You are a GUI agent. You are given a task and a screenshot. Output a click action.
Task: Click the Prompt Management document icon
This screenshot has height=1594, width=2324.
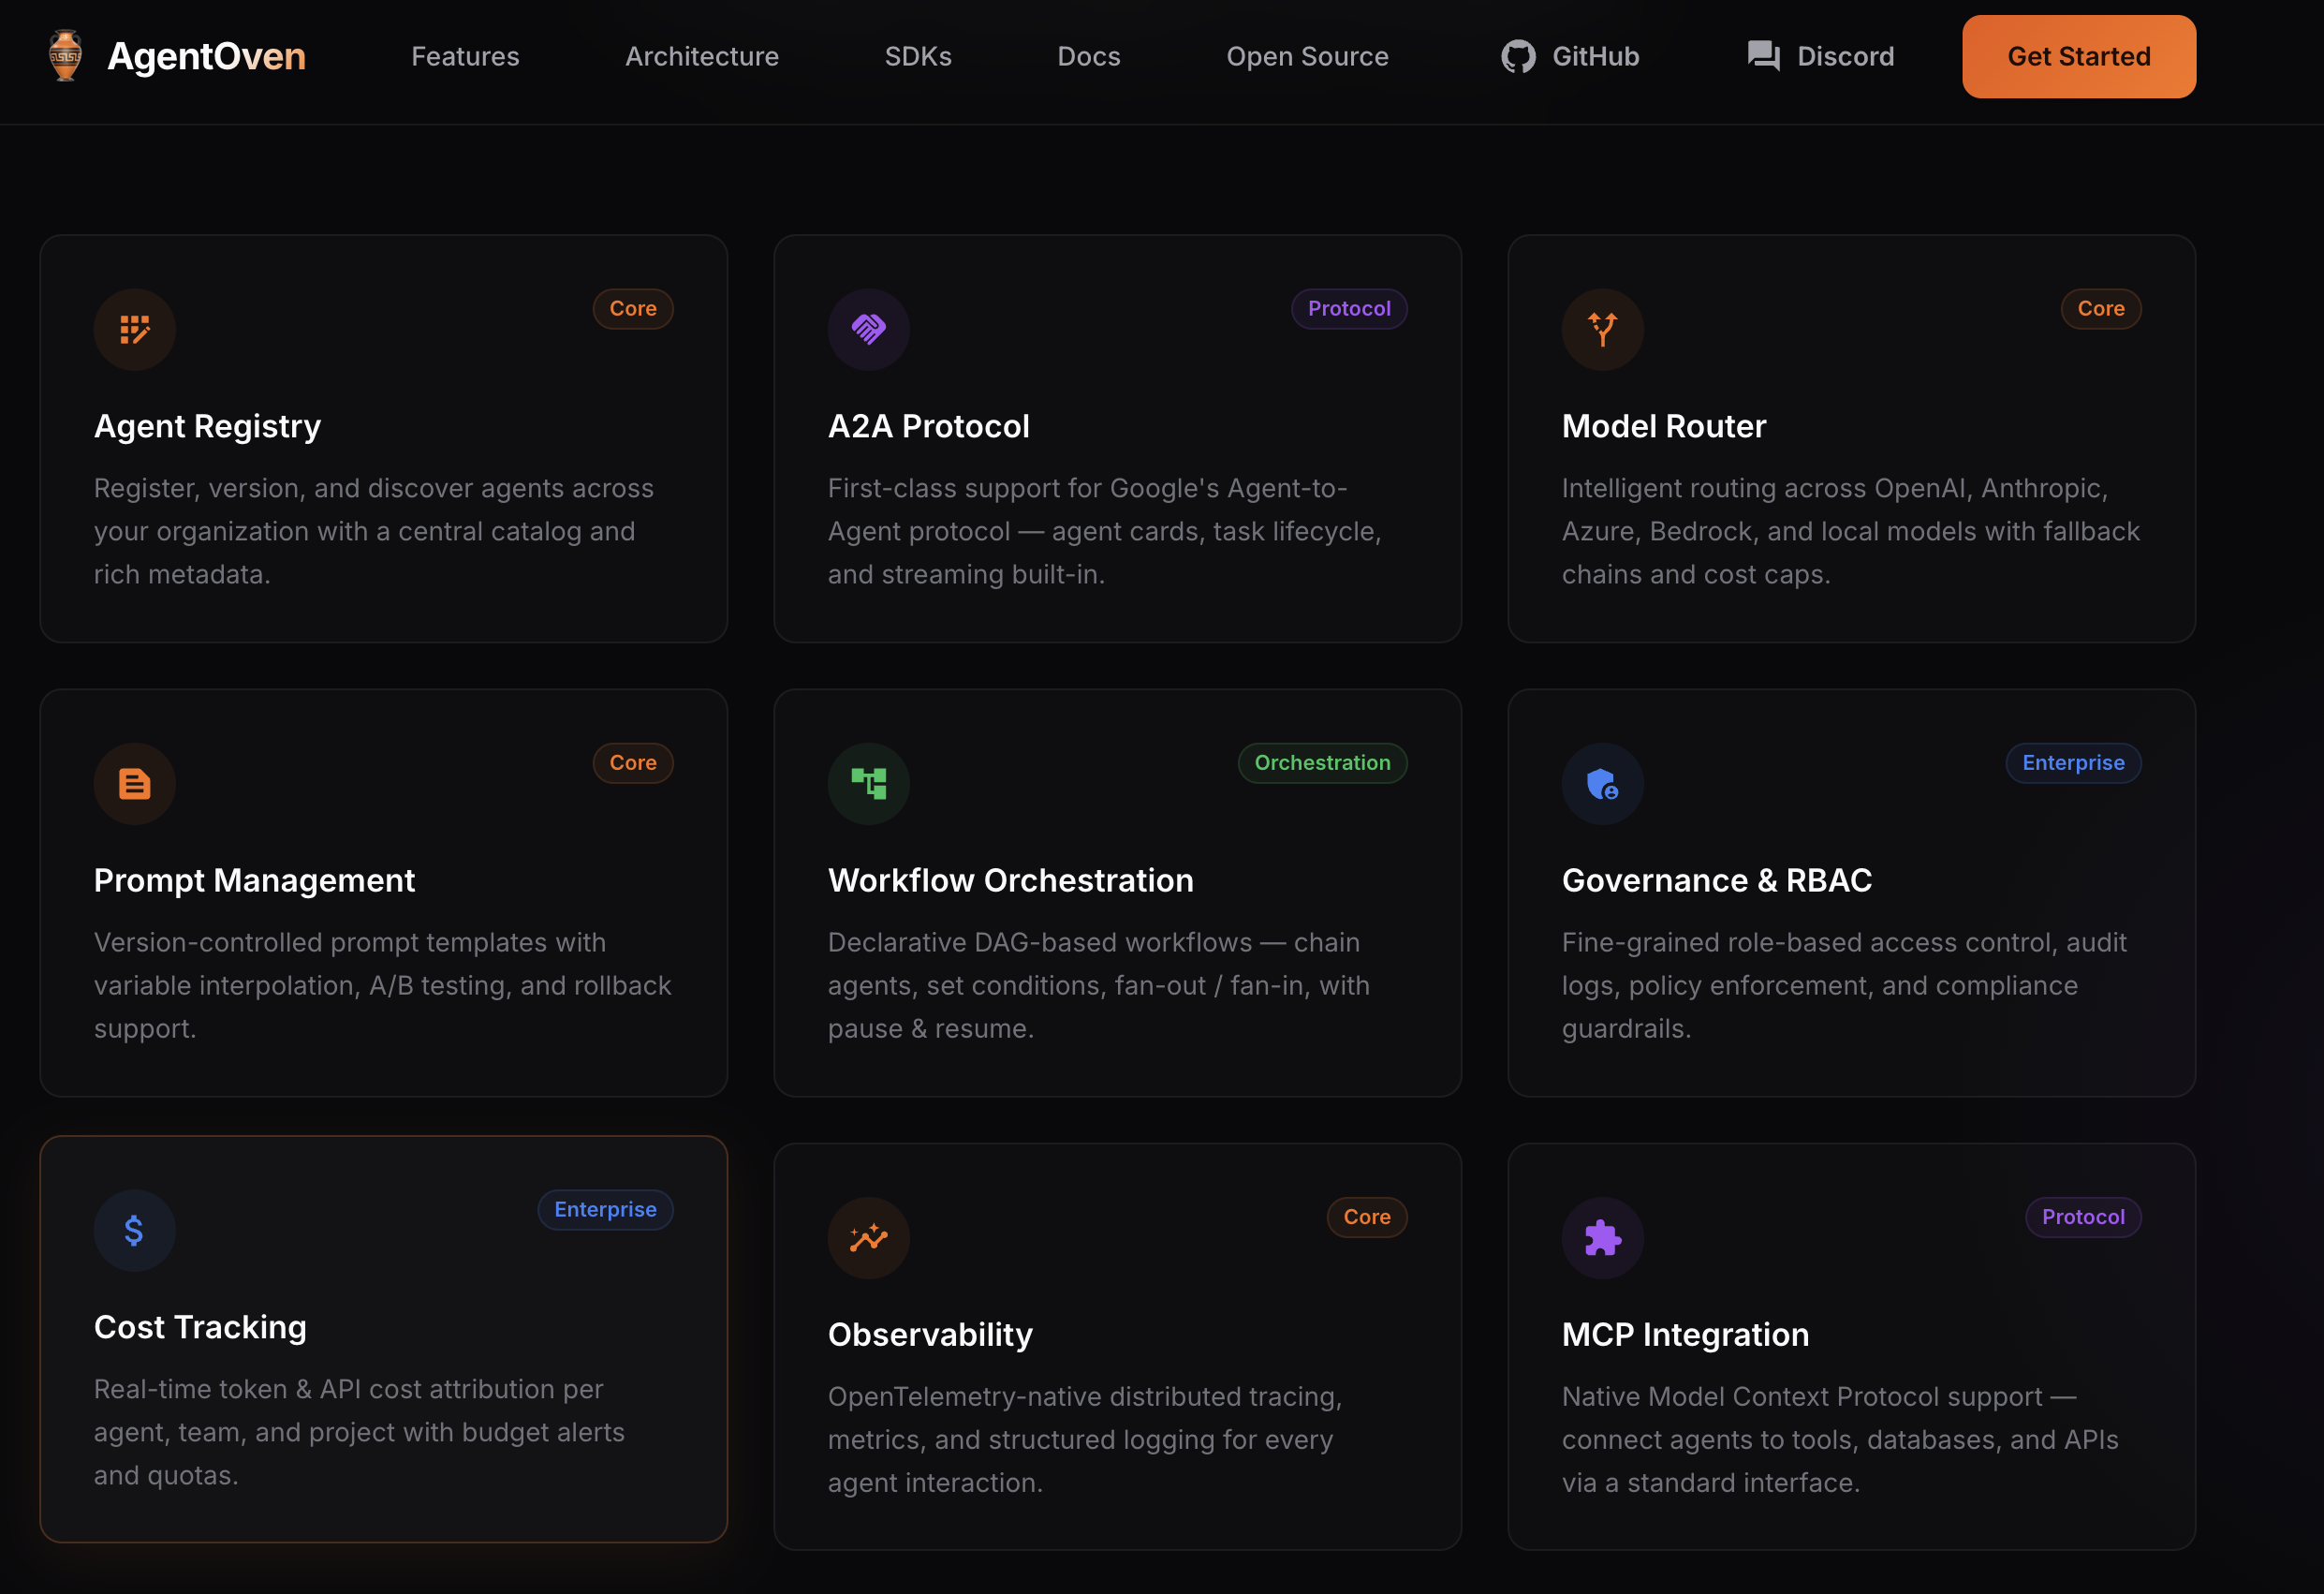[135, 784]
